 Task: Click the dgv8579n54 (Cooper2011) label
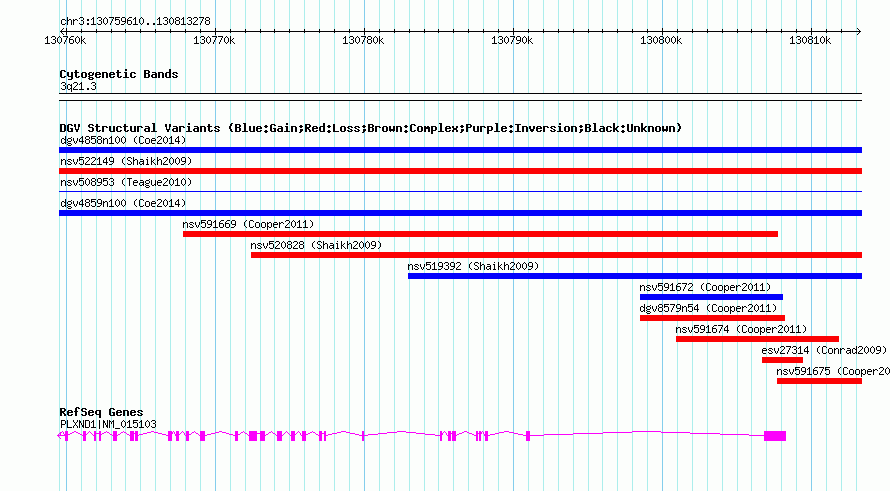pyautogui.click(x=708, y=308)
